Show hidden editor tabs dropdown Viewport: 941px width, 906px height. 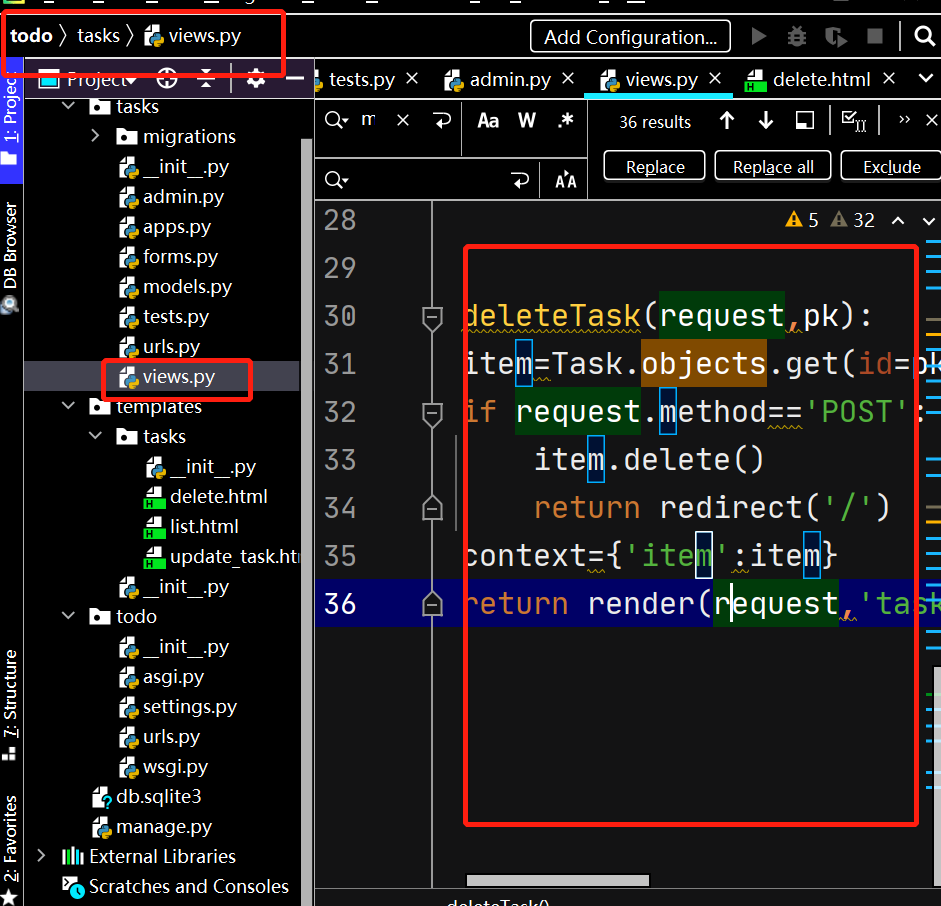tap(925, 78)
